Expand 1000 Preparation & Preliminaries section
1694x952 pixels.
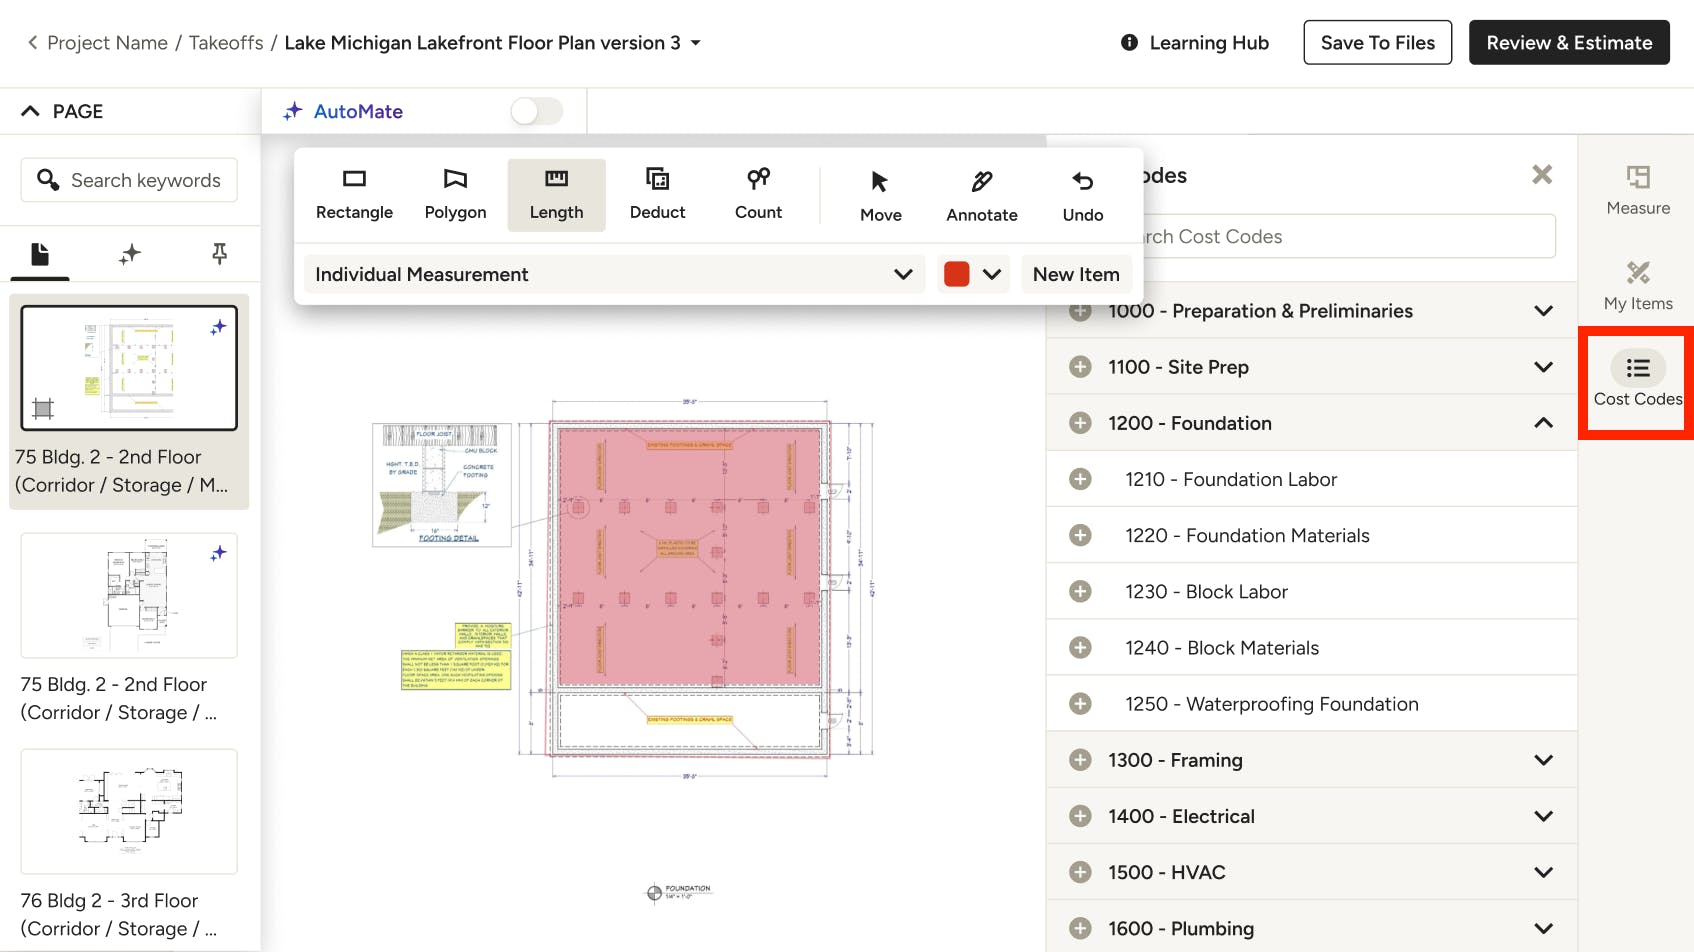click(1544, 311)
